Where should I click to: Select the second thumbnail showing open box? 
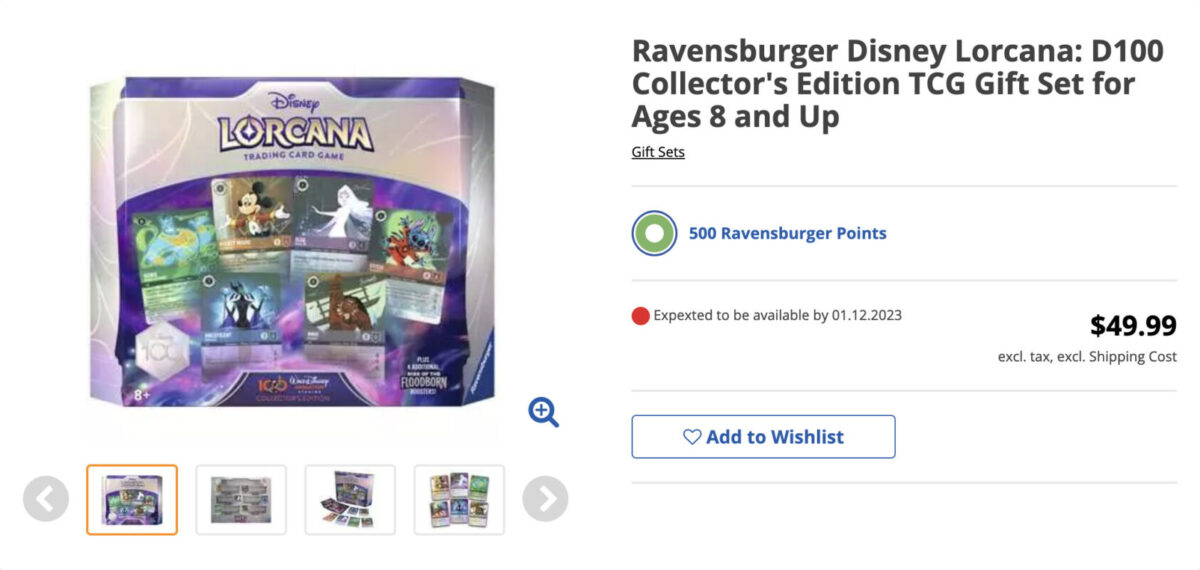pos(241,499)
